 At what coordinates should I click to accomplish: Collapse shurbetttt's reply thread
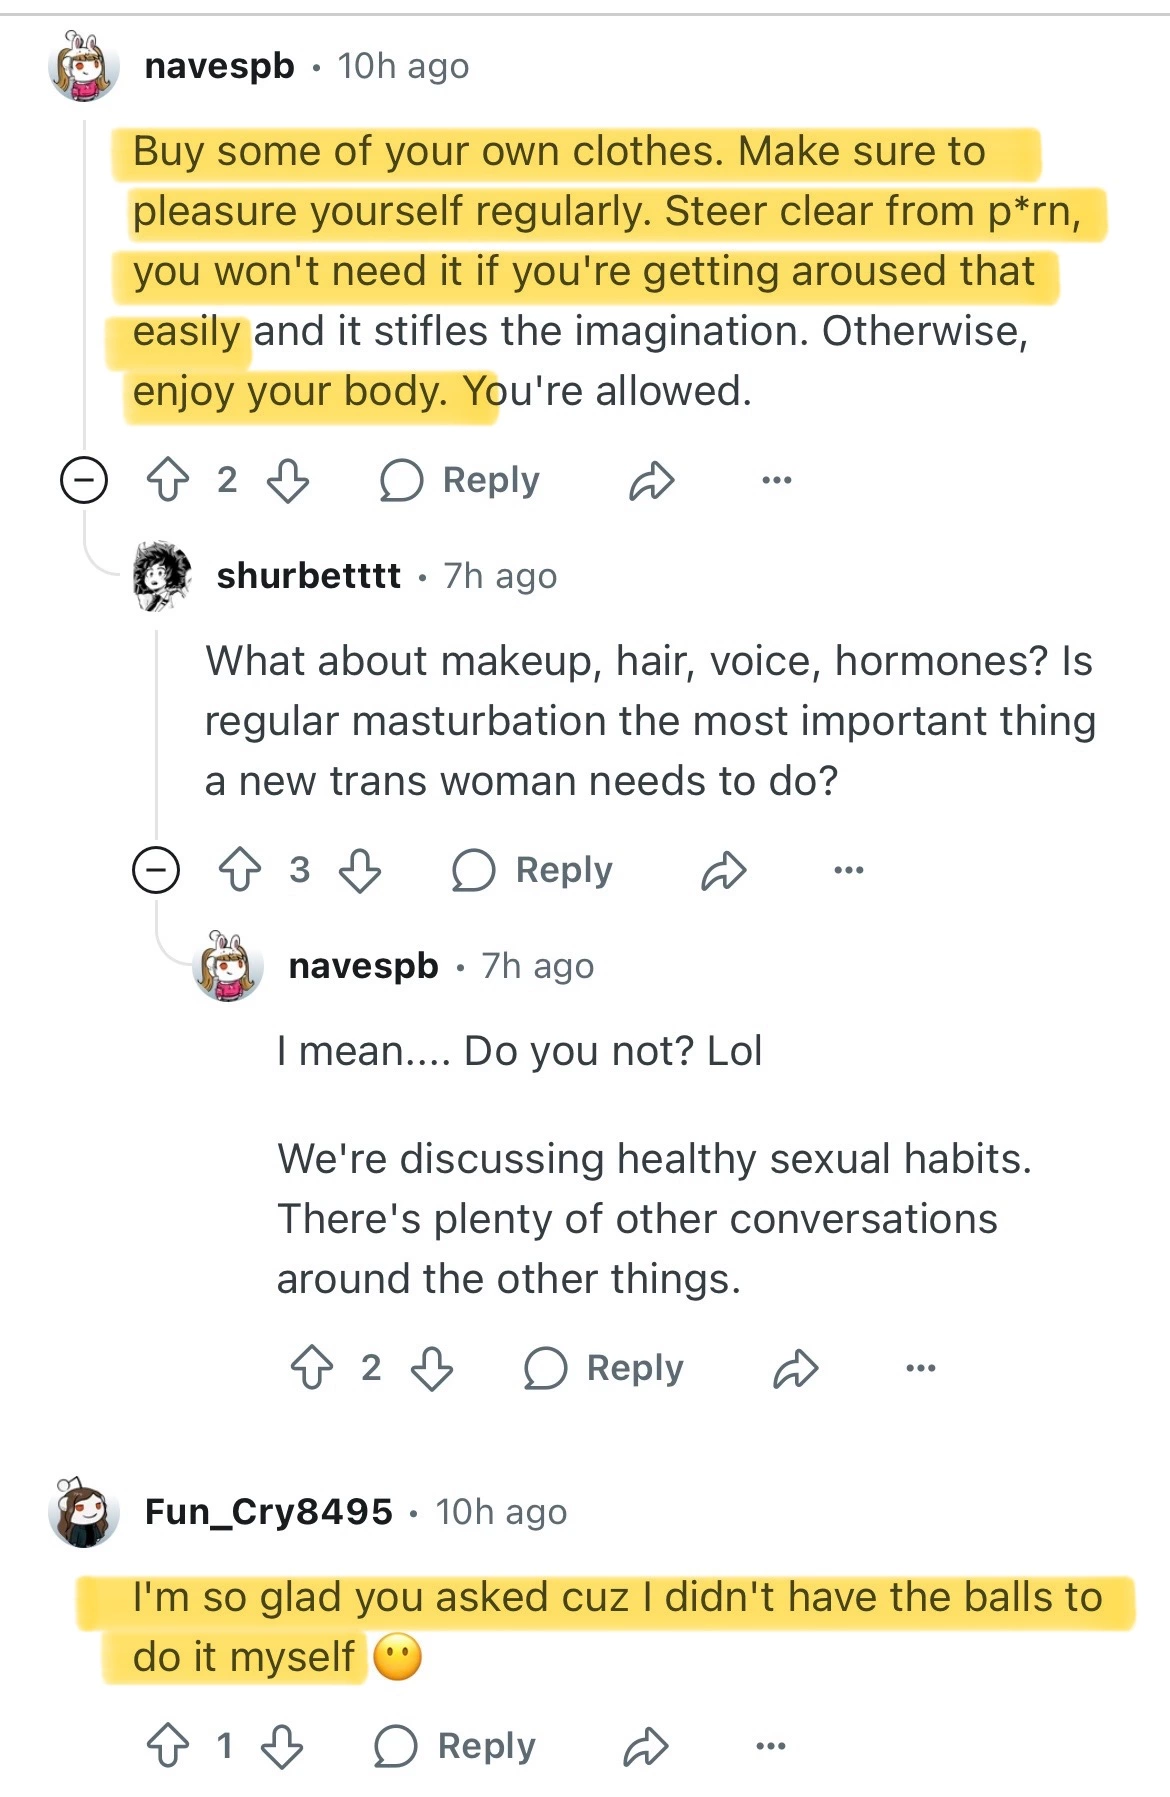[156, 870]
